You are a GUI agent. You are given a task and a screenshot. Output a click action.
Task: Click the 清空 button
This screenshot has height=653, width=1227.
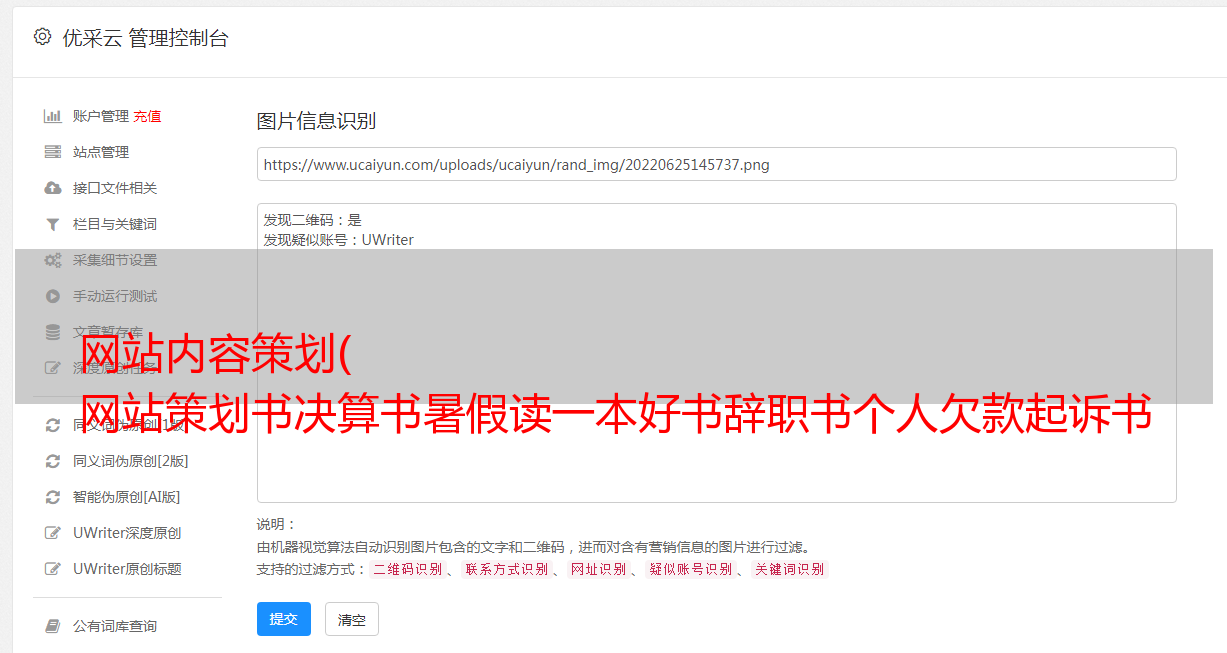352,619
